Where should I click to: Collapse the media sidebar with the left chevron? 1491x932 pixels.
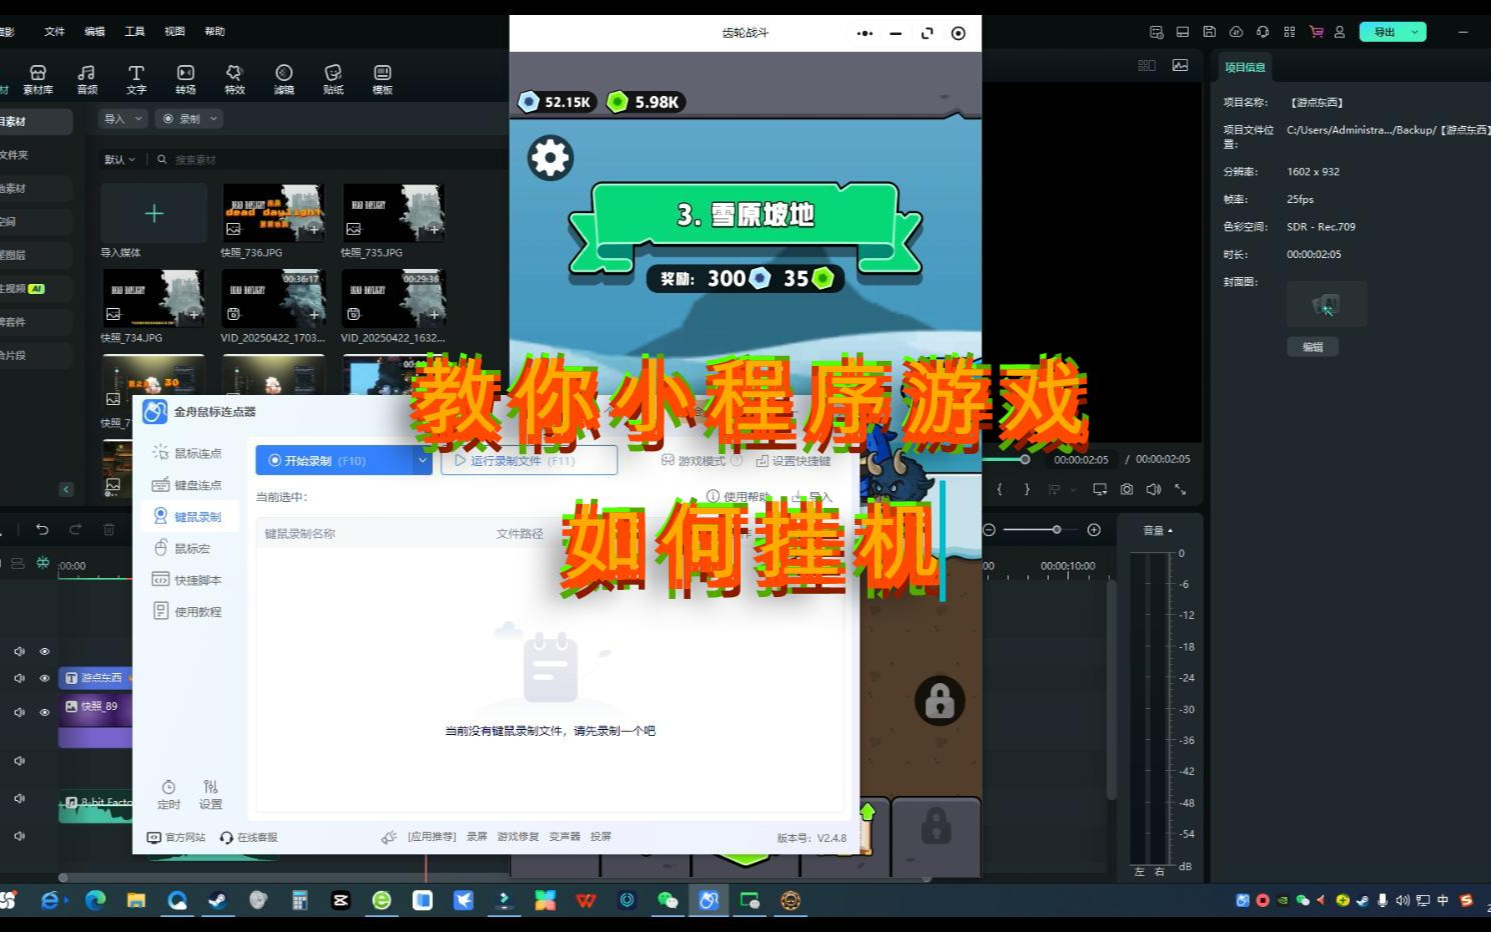tap(66, 489)
